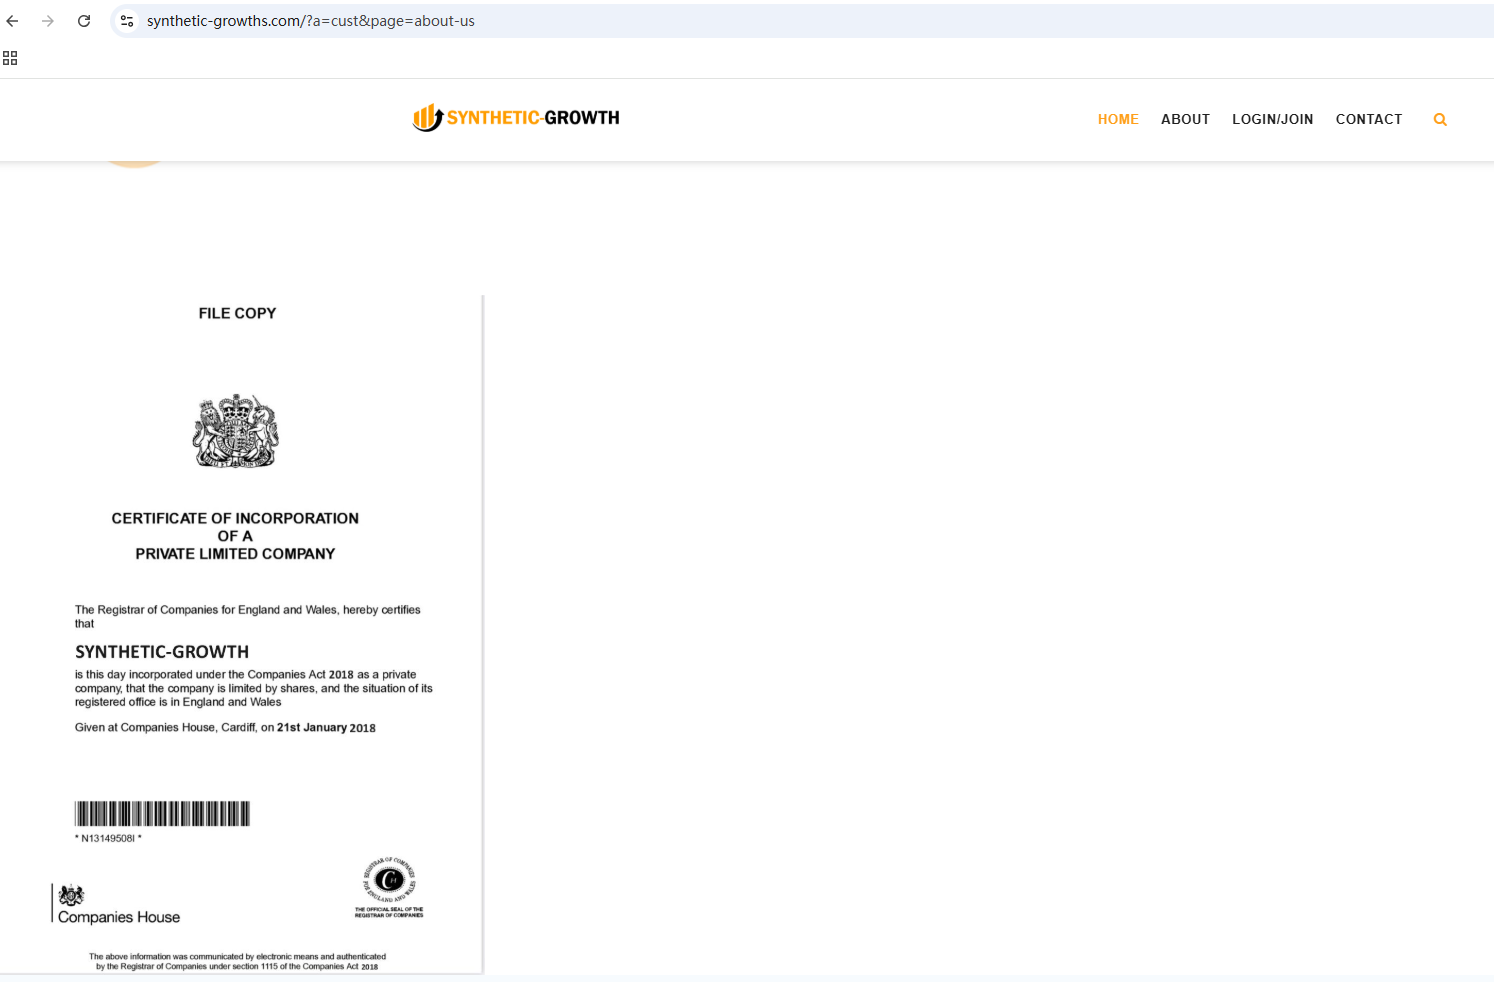Click the Companies House logo on certificate
The image size is (1494, 982).
coord(117,904)
